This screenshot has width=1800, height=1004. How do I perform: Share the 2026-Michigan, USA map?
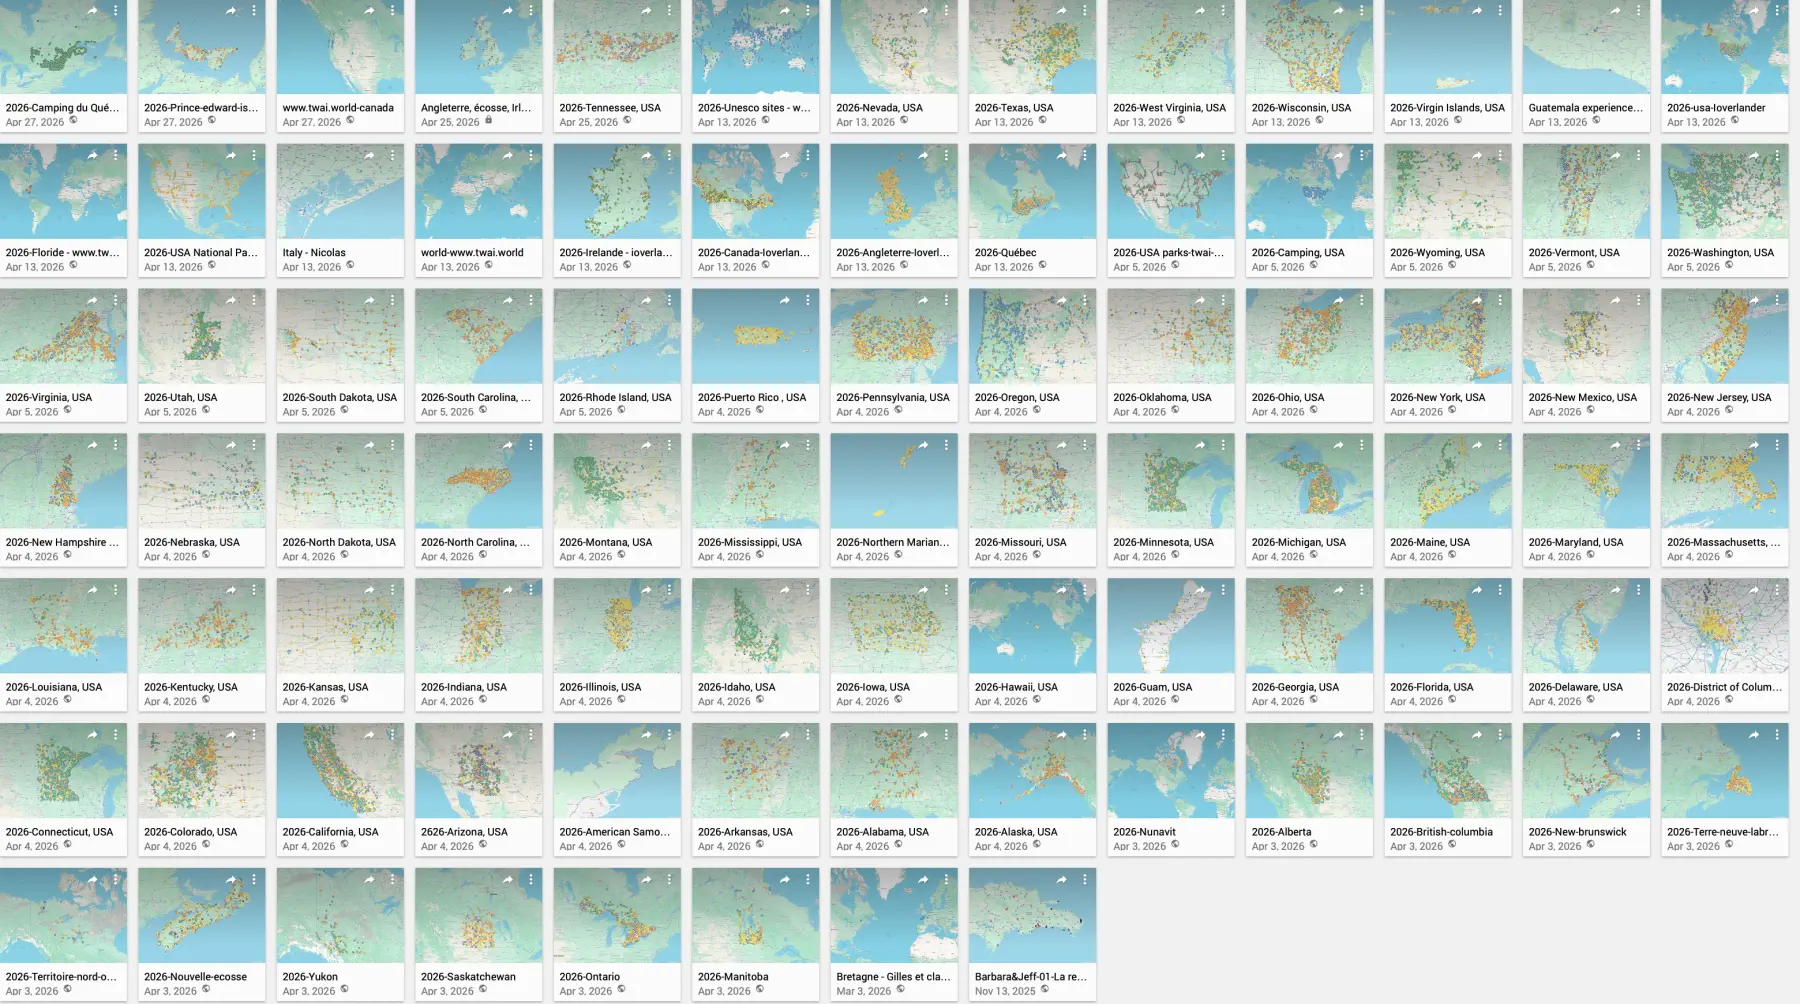[1339, 445]
